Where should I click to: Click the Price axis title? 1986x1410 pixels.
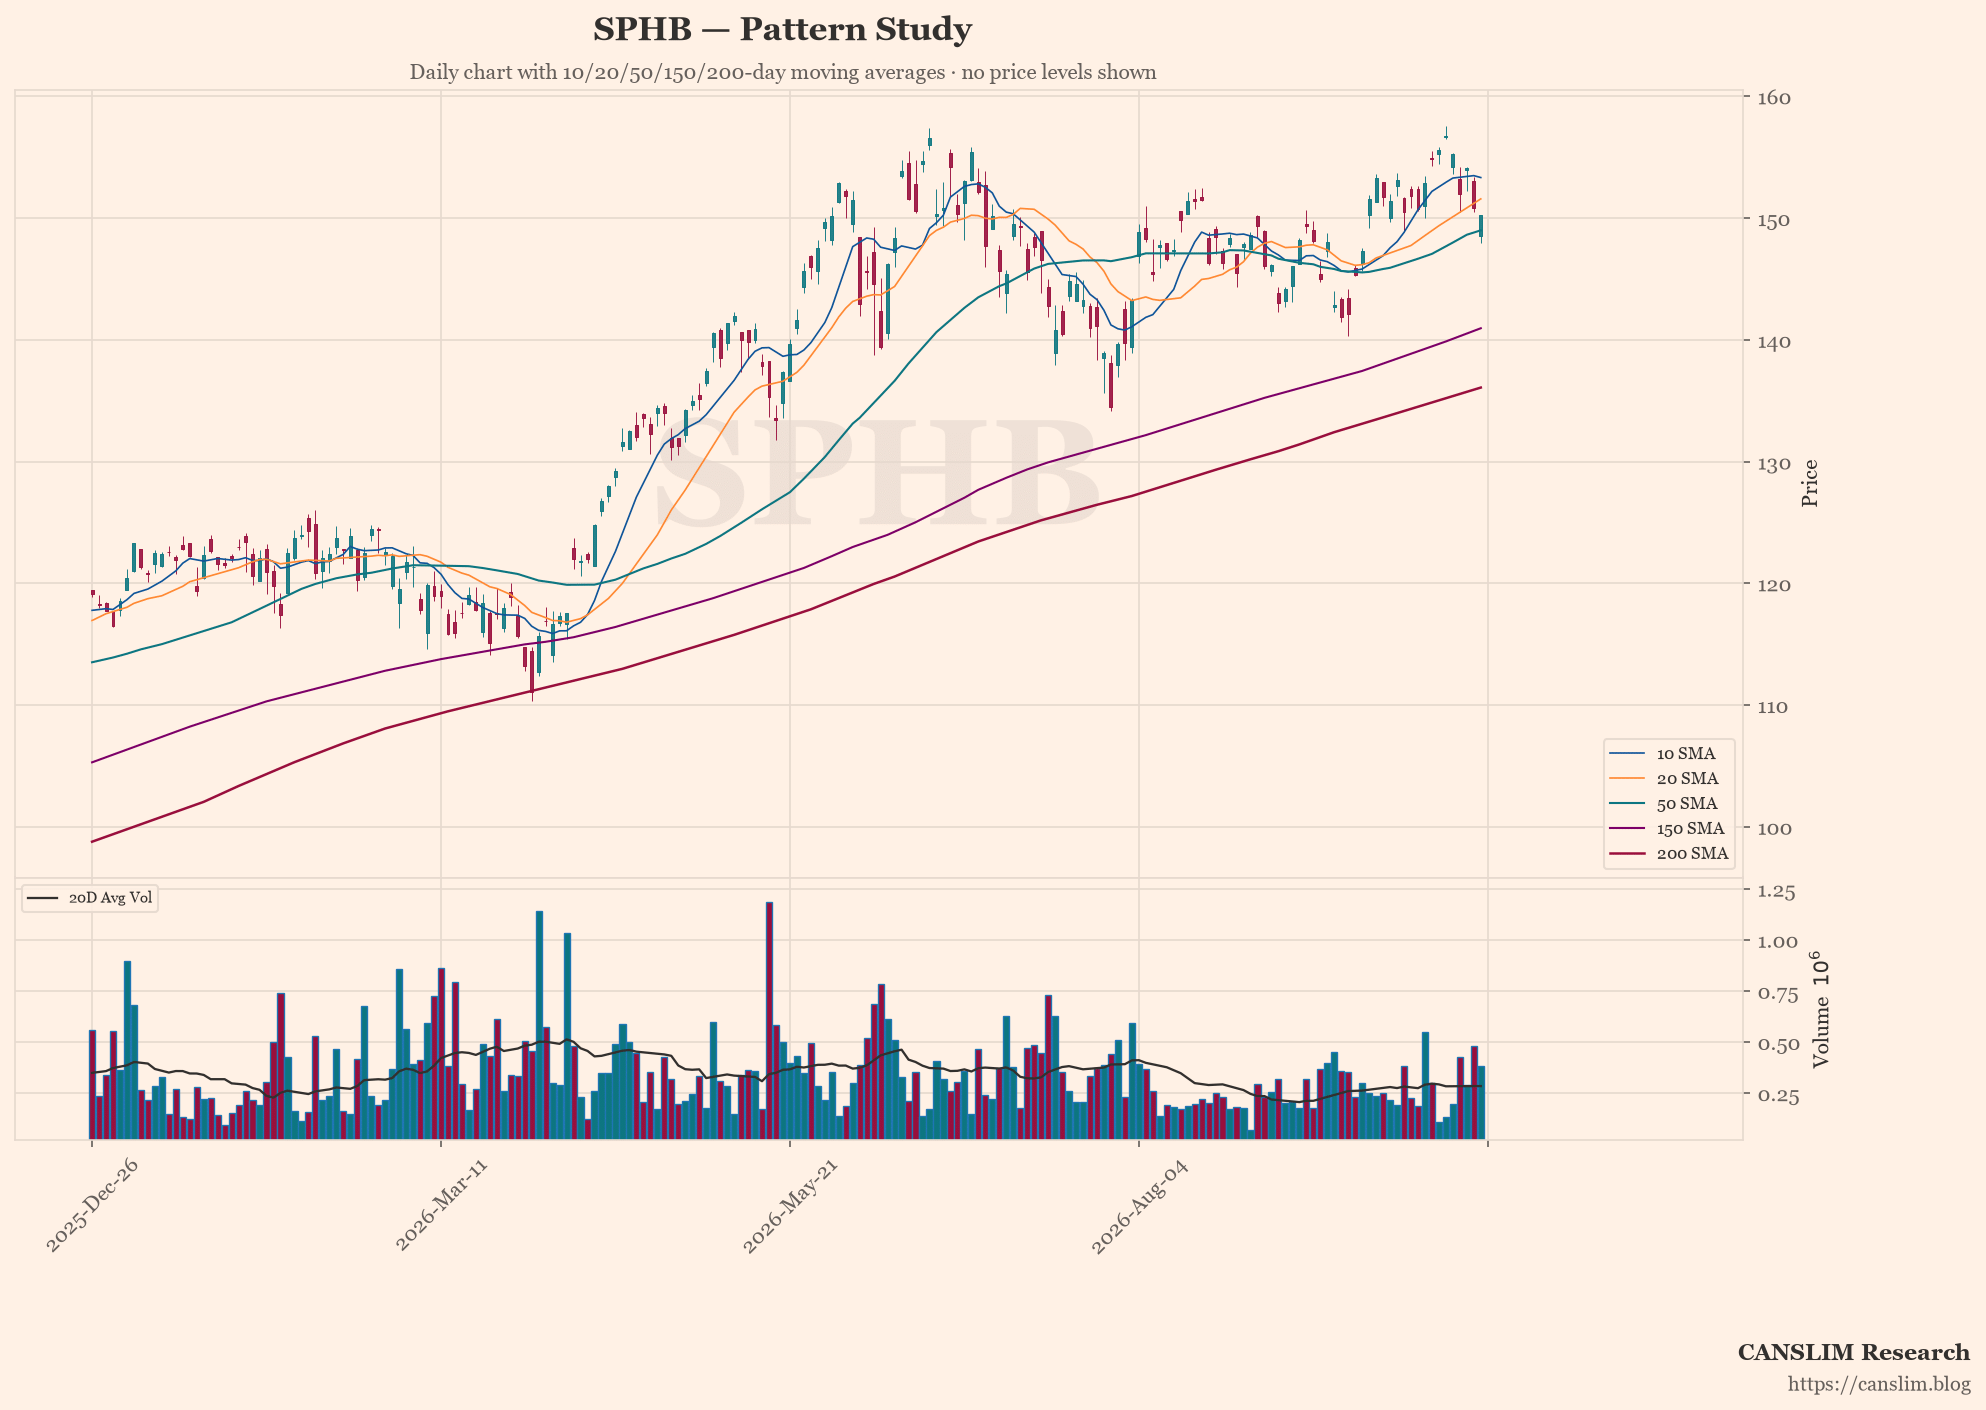[1810, 483]
